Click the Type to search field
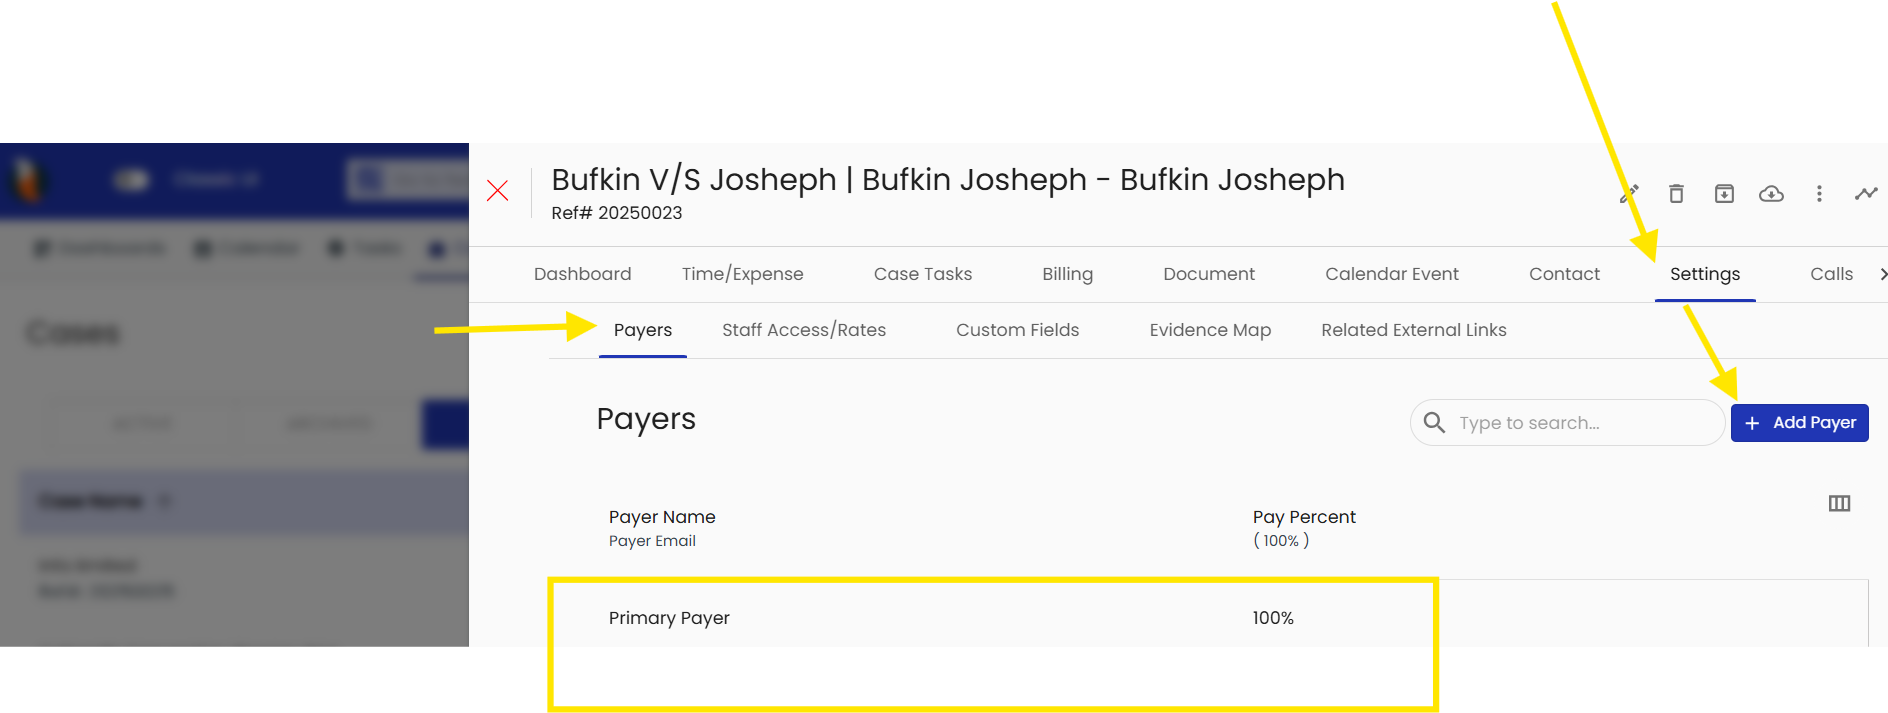This screenshot has height=713, width=1888. click(1580, 423)
